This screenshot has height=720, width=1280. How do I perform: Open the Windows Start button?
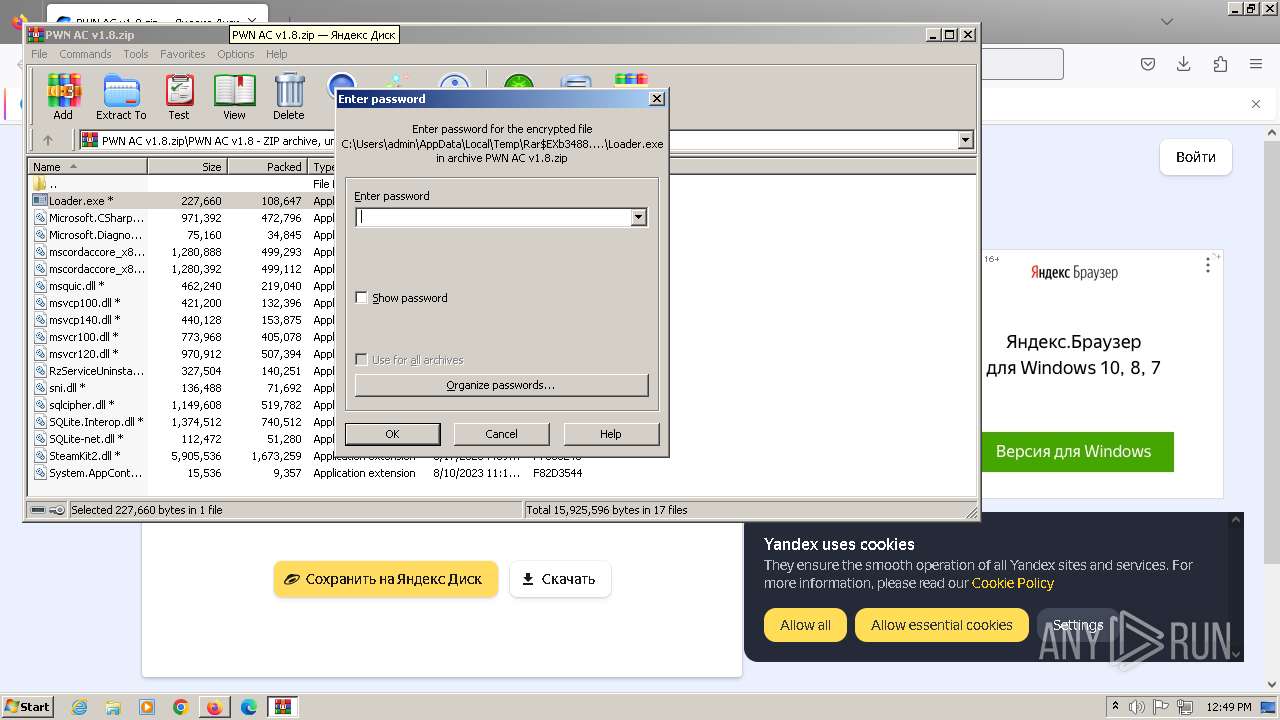pyautogui.click(x=27, y=707)
